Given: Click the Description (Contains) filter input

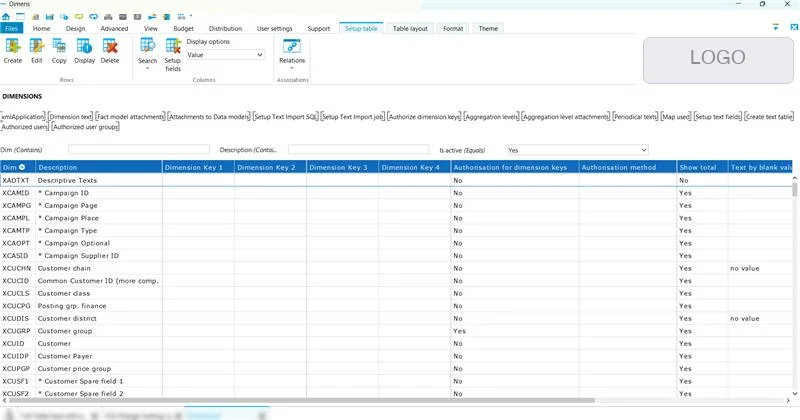Looking at the screenshot, I should coord(359,149).
